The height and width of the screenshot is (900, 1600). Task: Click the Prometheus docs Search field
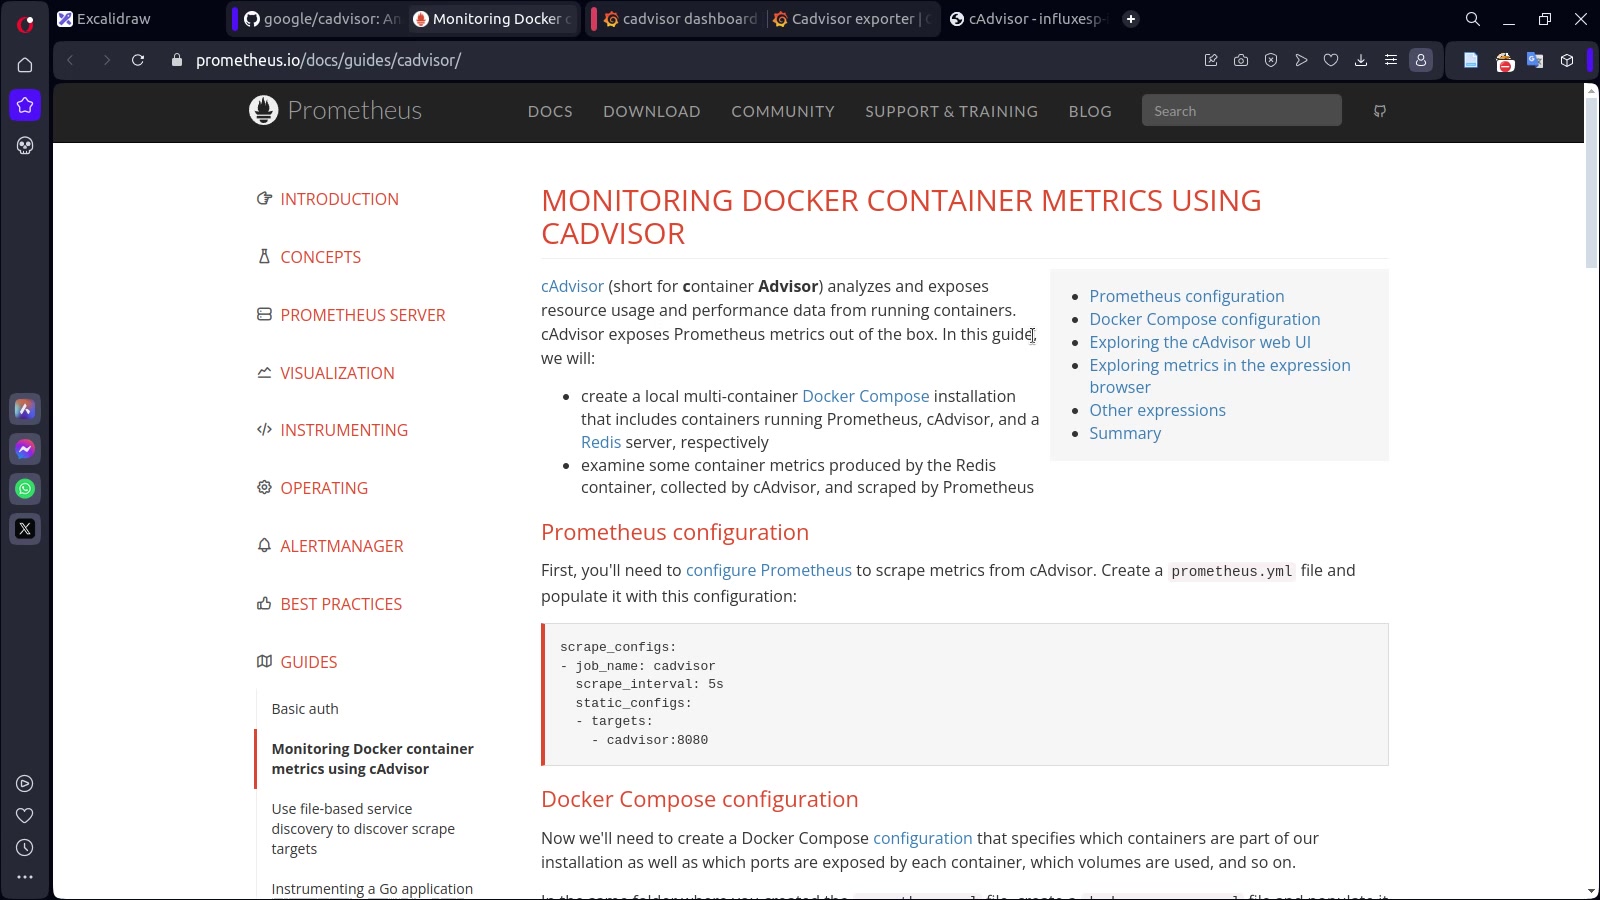click(1241, 111)
